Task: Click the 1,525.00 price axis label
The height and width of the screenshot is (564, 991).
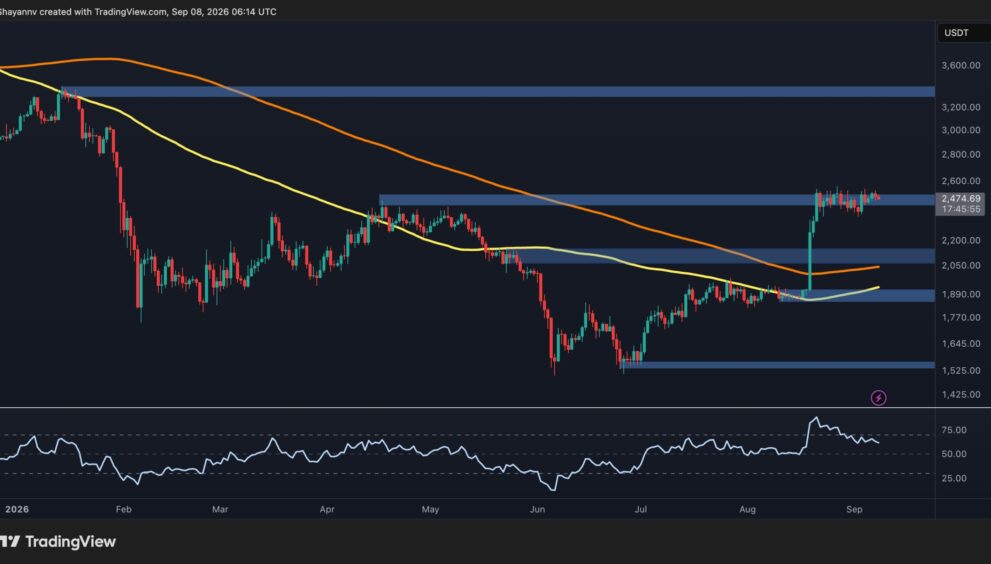Action: click(x=961, y=371)
